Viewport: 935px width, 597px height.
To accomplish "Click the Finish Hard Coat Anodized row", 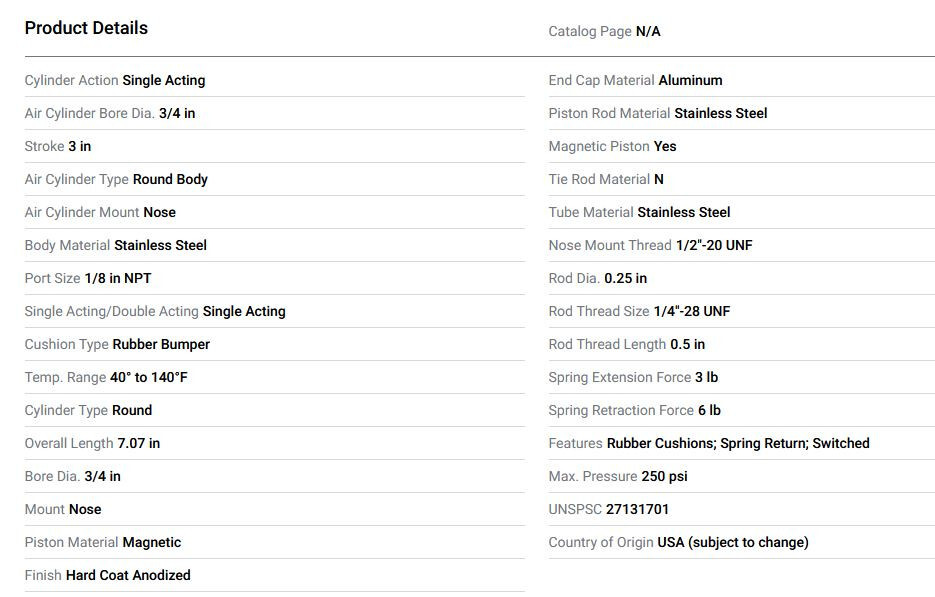I will point(107,575).
